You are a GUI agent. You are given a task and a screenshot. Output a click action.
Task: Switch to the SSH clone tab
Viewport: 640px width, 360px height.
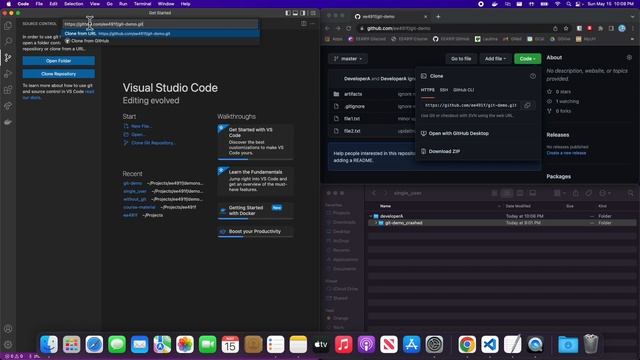[444, 90]
